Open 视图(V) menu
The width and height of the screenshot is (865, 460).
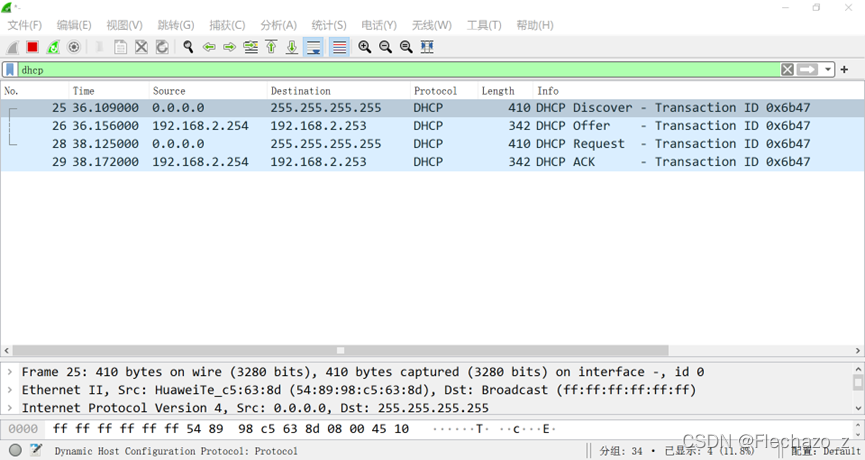tap(125, 25)
